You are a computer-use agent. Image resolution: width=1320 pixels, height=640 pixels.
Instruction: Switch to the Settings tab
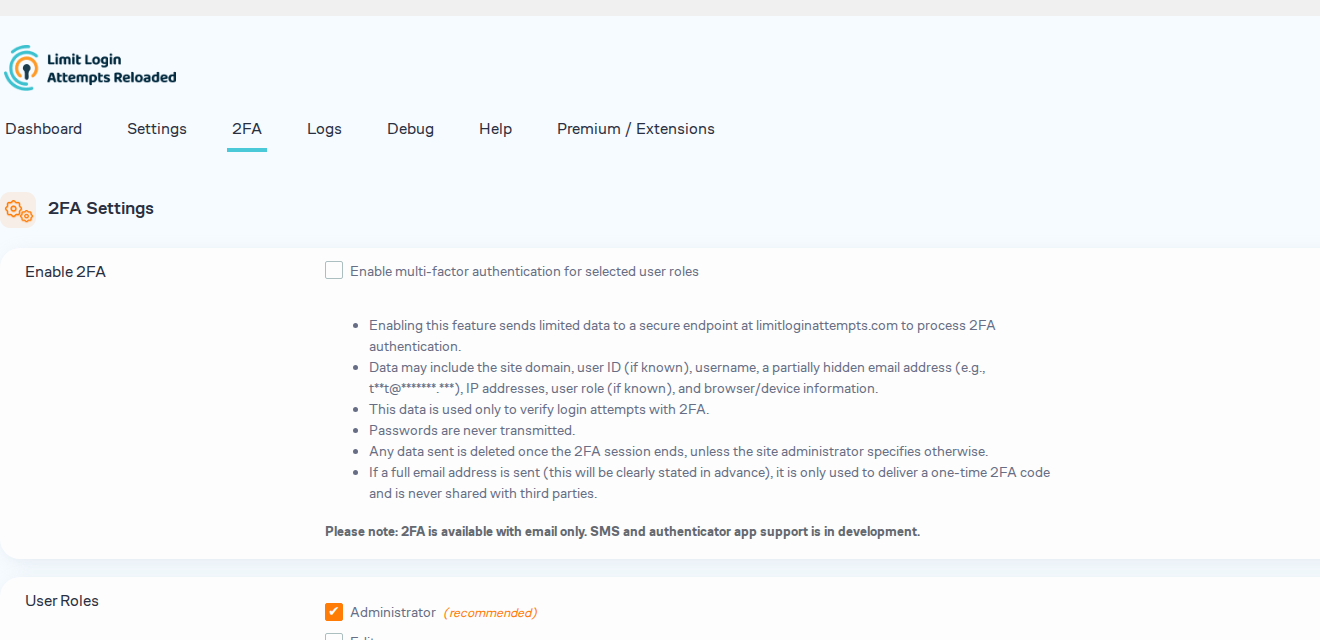[157, 129]
